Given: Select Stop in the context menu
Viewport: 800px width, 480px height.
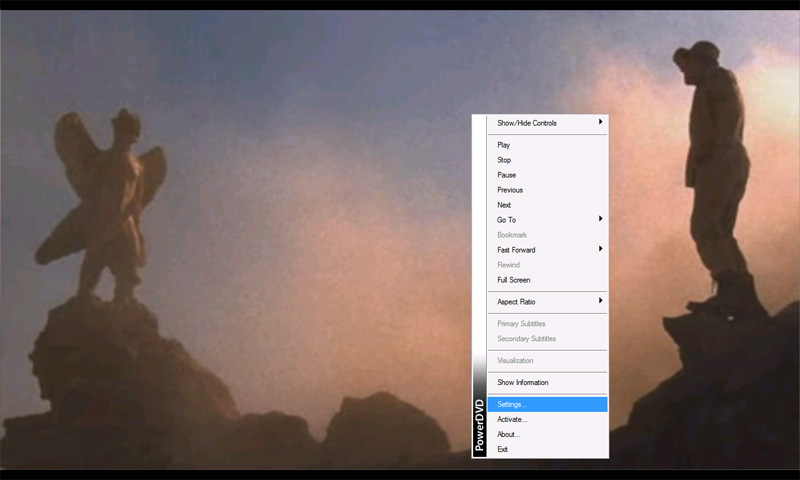Looking at the screenshot, I should point(547,160).
